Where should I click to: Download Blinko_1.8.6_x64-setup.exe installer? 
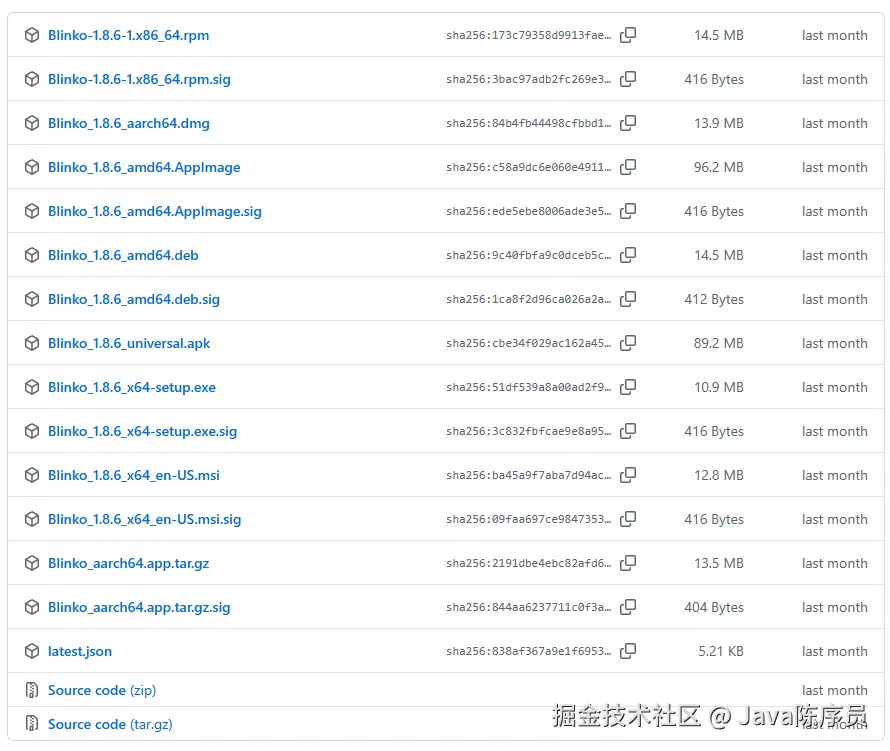pyautogui.click(x=132, y=387)
